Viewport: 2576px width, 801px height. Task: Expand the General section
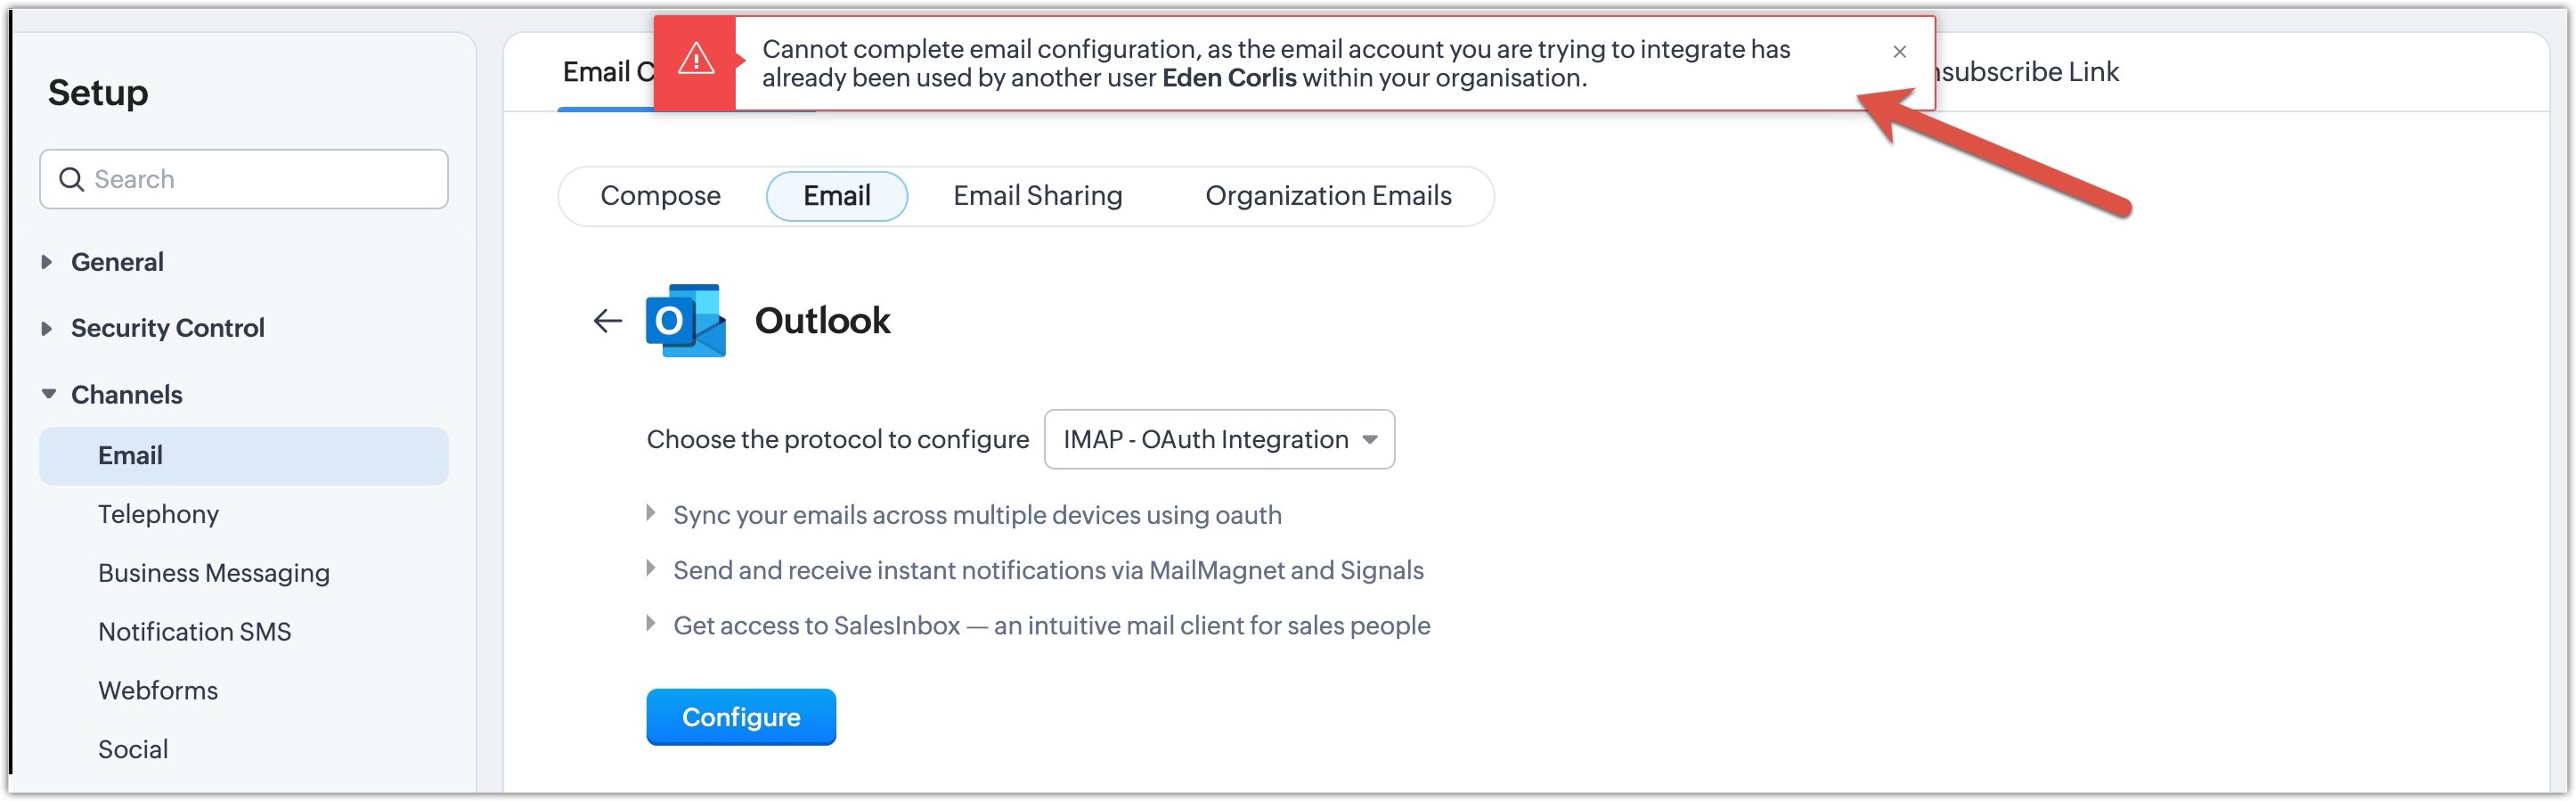click(46, 262)
